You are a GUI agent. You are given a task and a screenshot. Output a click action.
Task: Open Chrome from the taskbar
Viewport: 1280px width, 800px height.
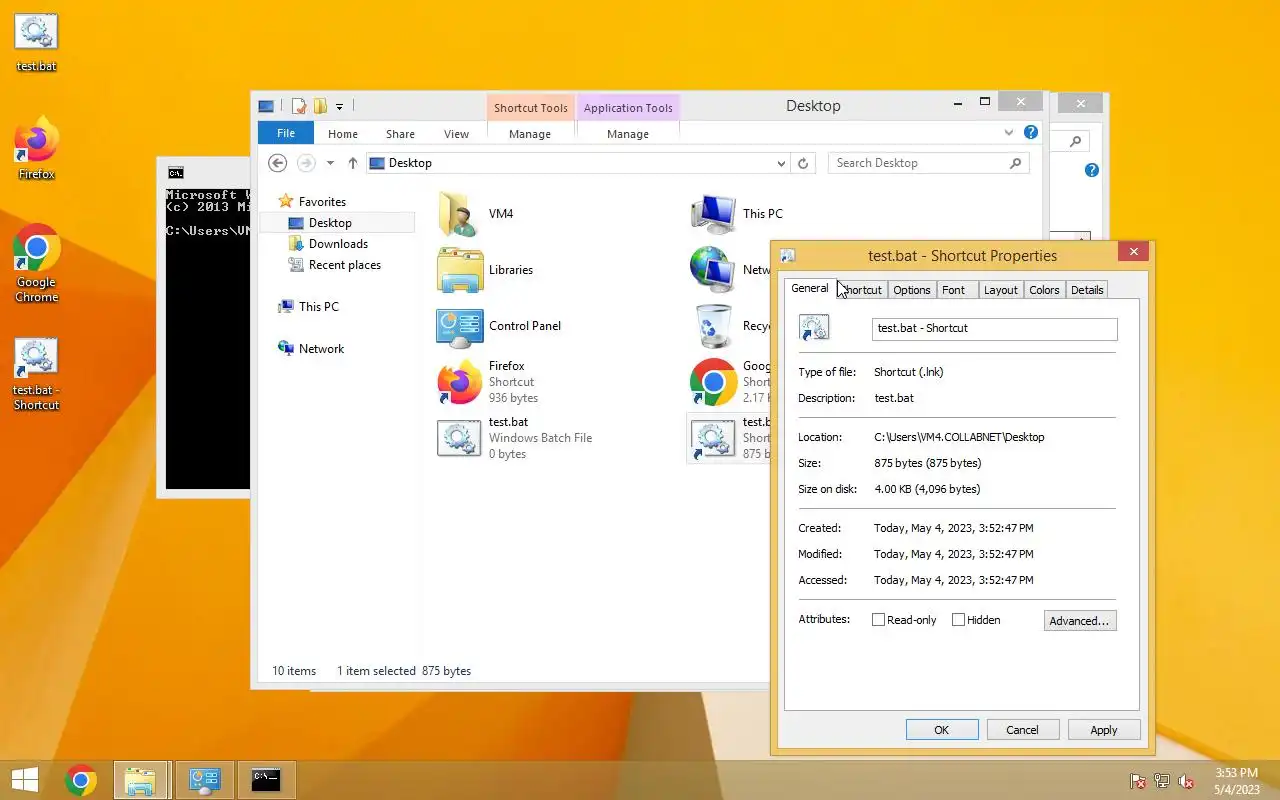(81, 780)
